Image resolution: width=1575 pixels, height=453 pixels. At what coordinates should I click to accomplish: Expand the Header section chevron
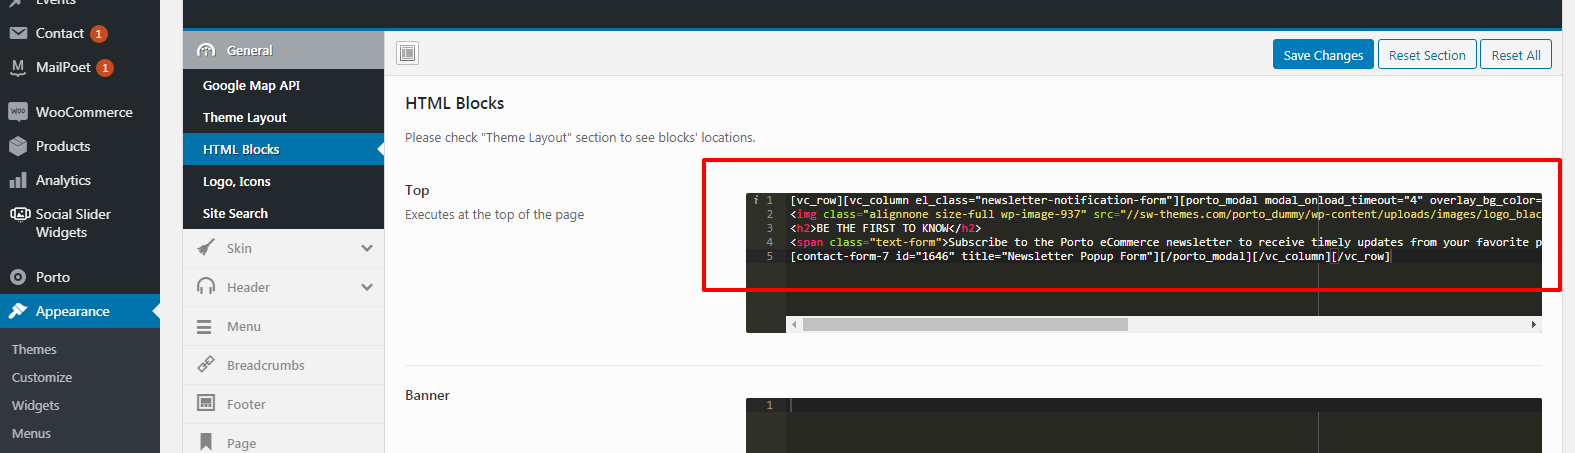(x=367, y=287)
